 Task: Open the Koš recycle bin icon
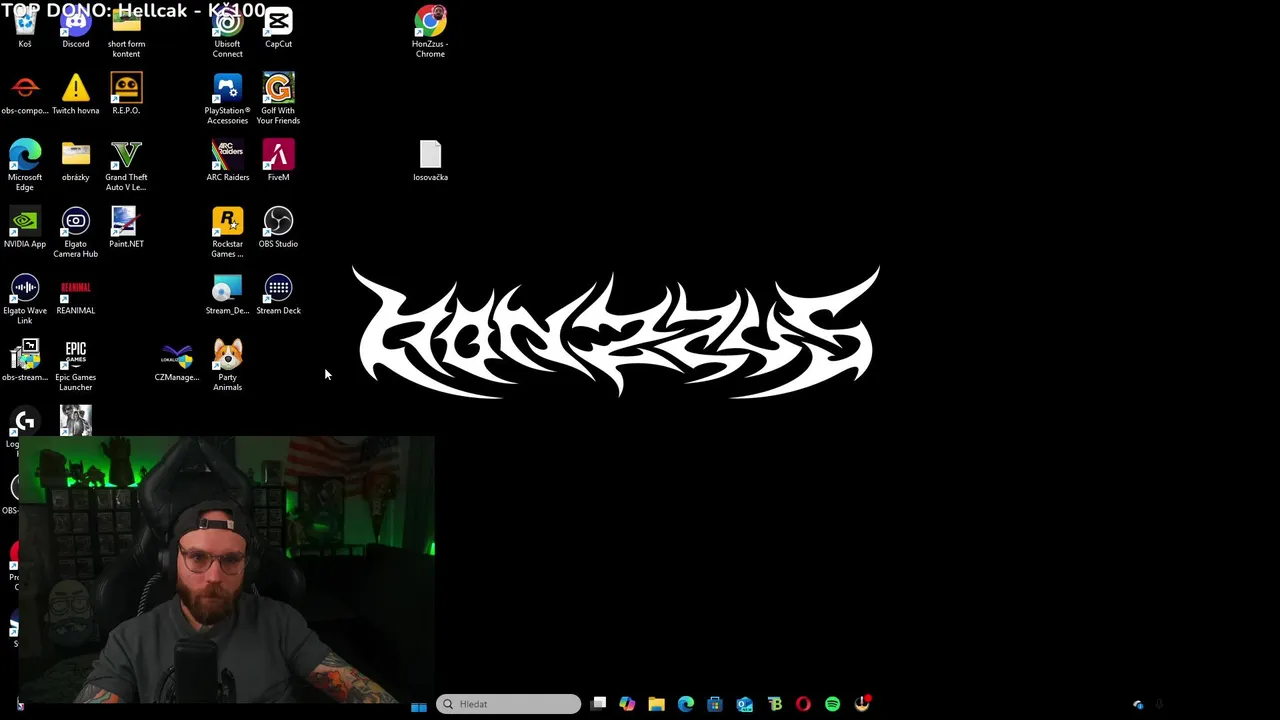(25, 30)
